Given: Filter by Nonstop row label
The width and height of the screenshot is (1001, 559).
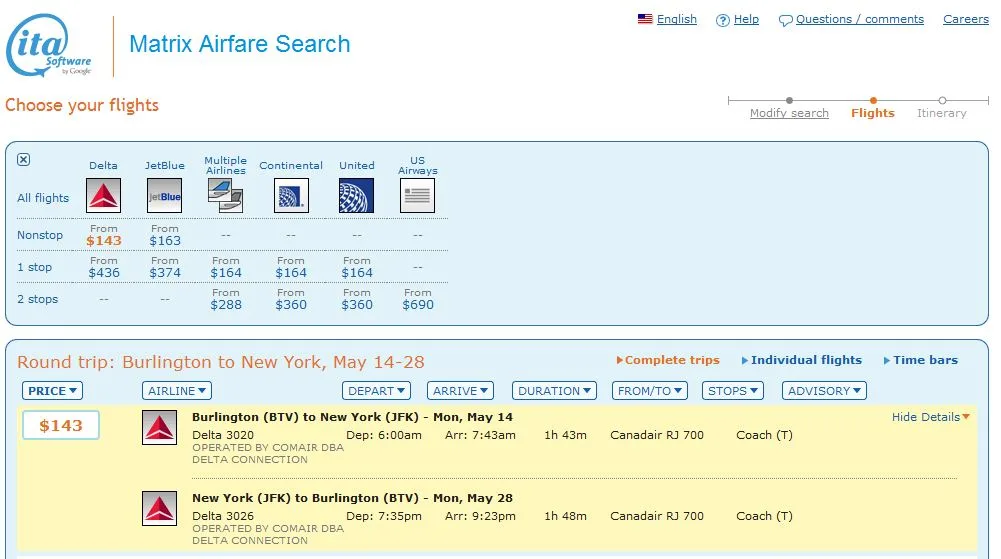Looking at the screenshot, I should point(40,235).
